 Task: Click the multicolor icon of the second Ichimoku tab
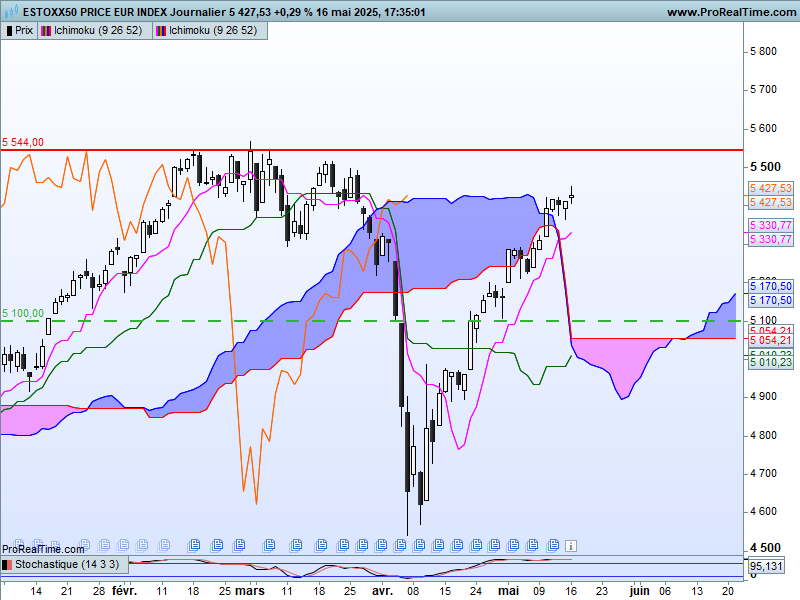161,31
